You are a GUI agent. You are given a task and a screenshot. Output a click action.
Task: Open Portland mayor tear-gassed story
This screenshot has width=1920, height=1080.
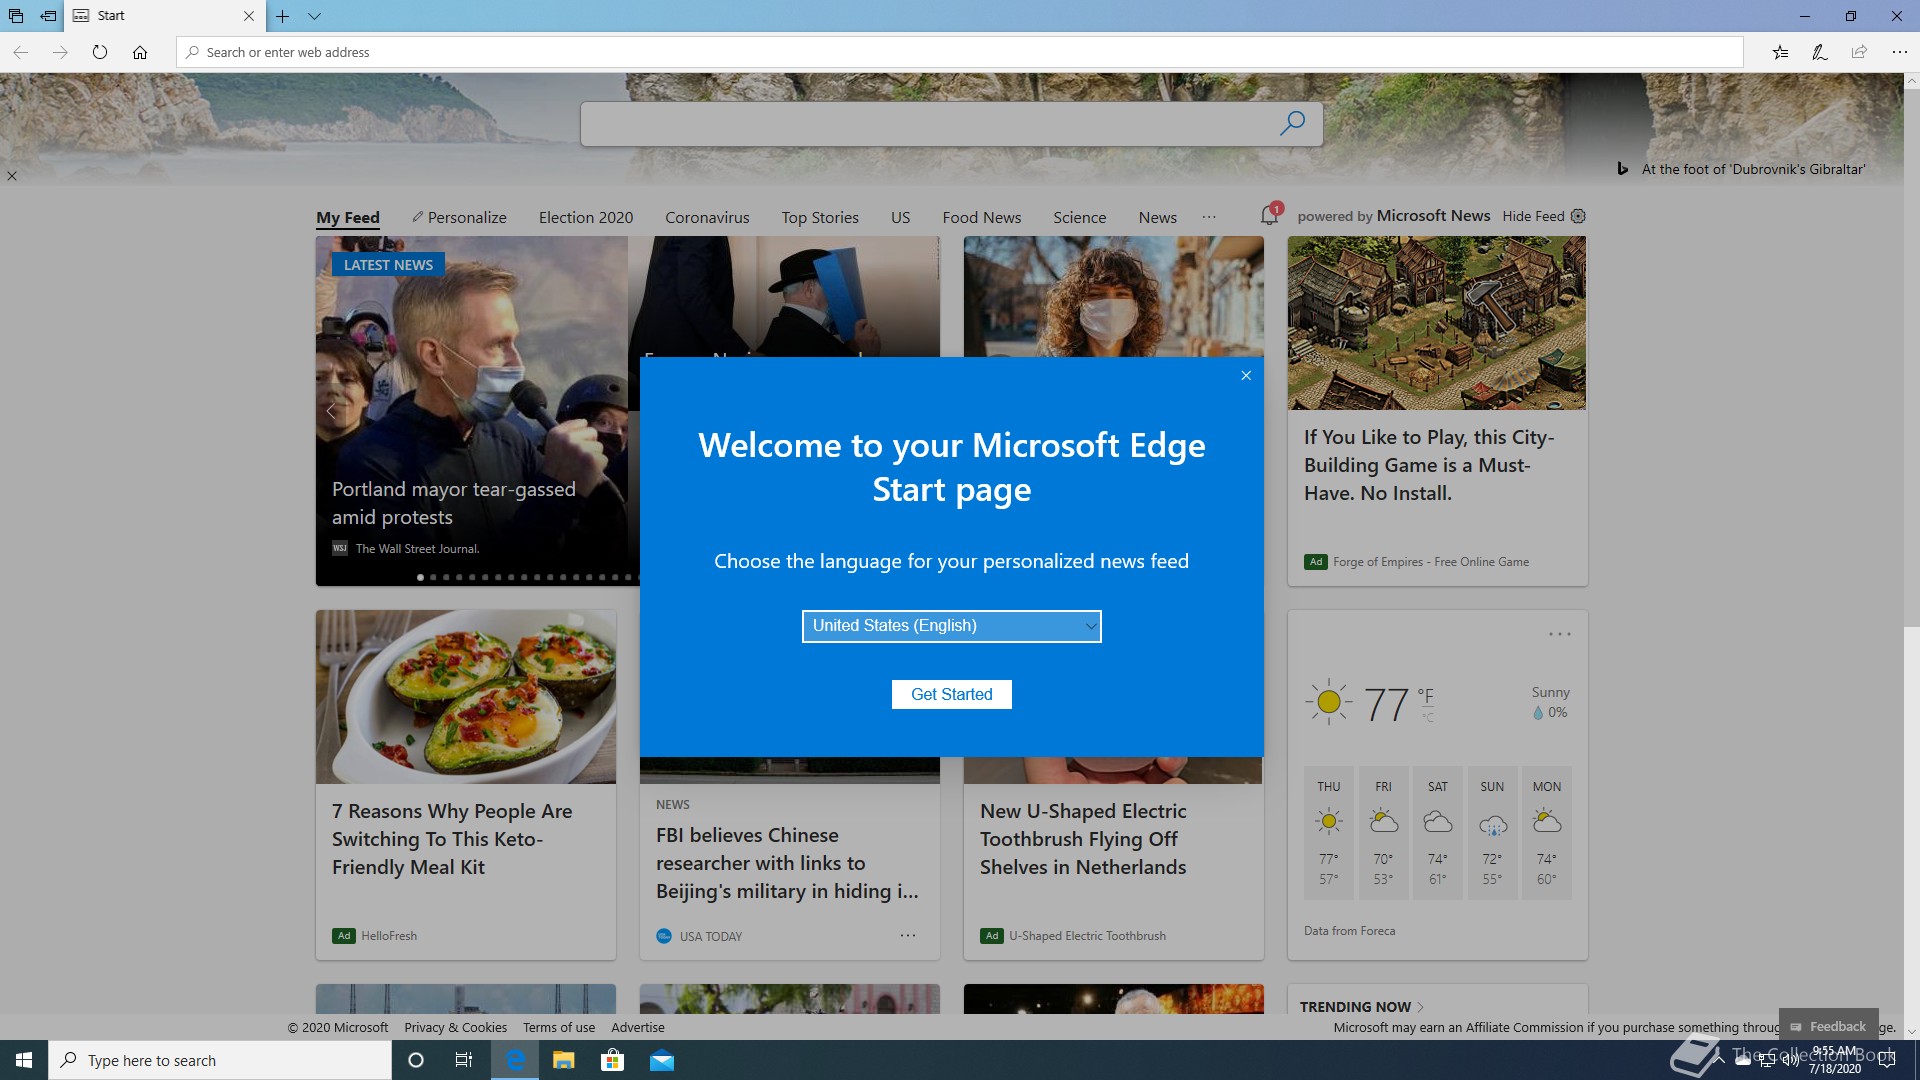point(454,503)
